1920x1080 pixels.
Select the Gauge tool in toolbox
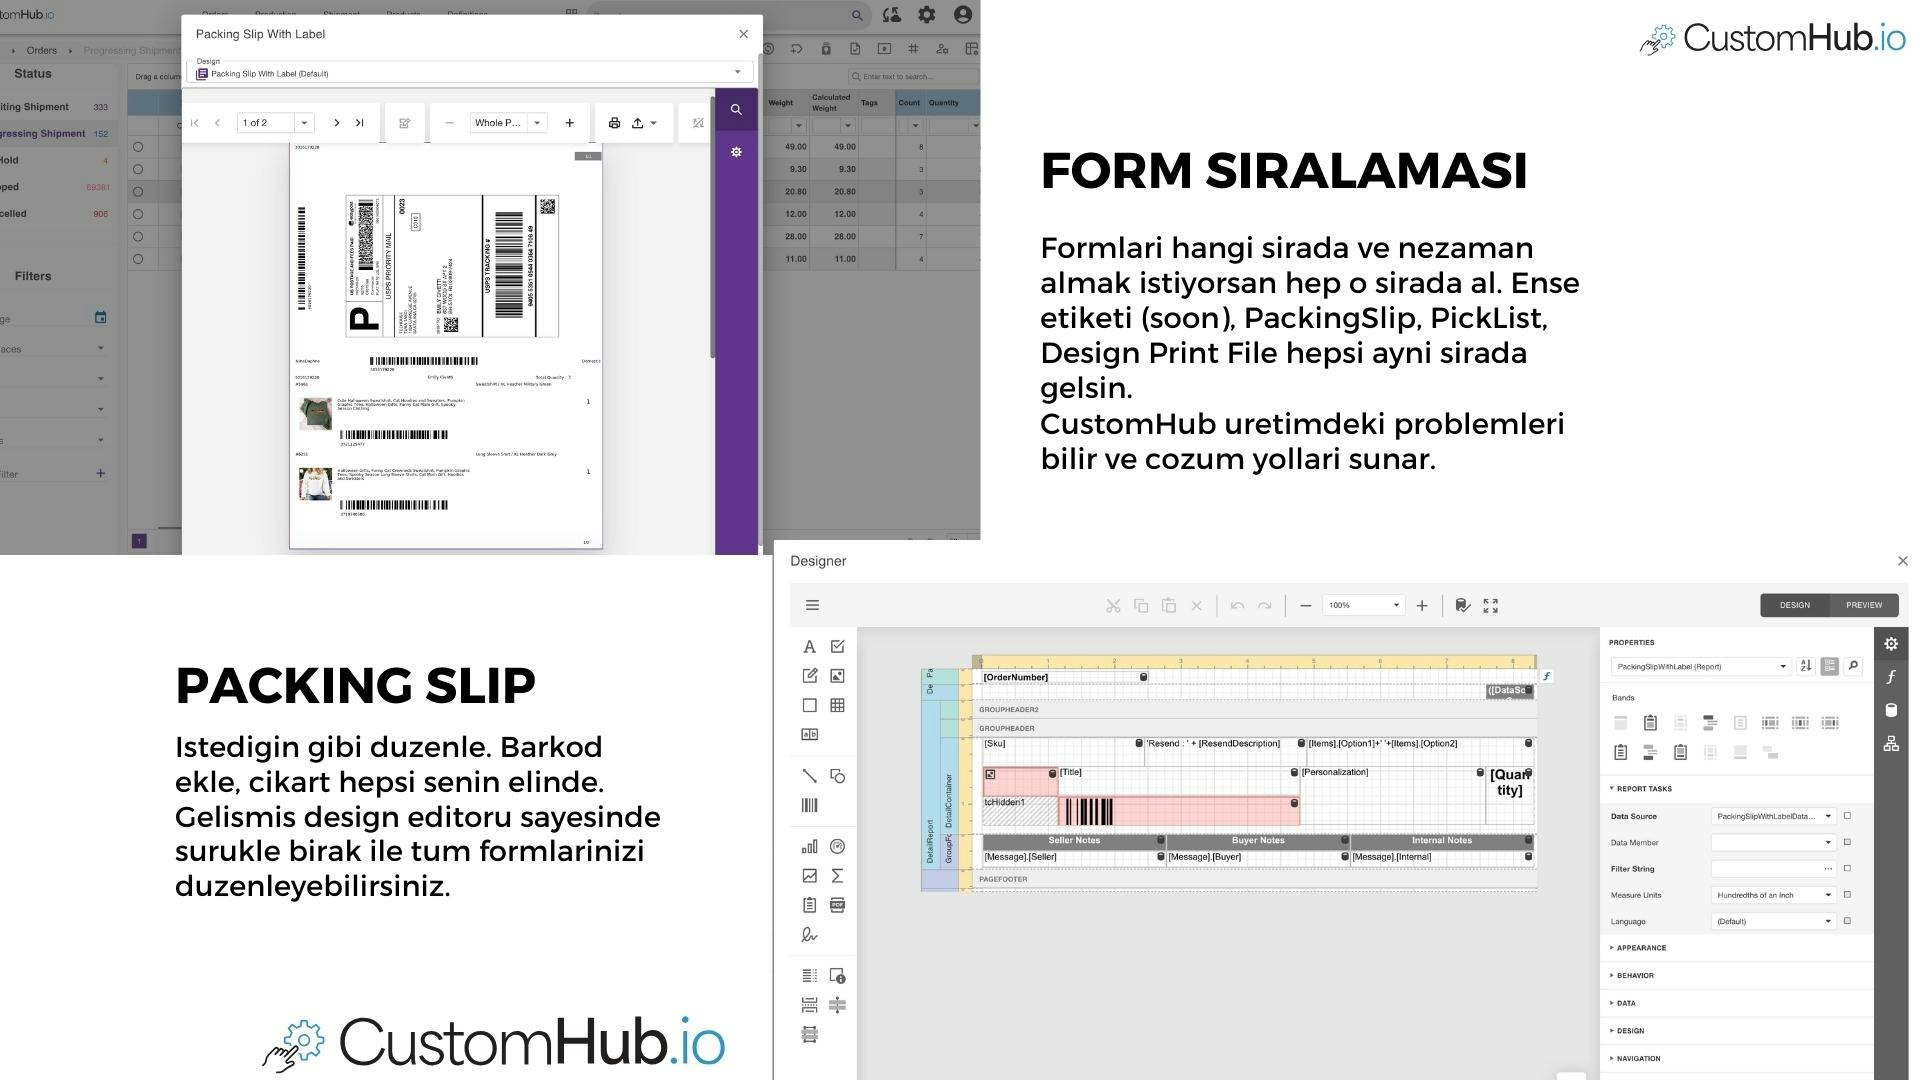coord(838,847)
